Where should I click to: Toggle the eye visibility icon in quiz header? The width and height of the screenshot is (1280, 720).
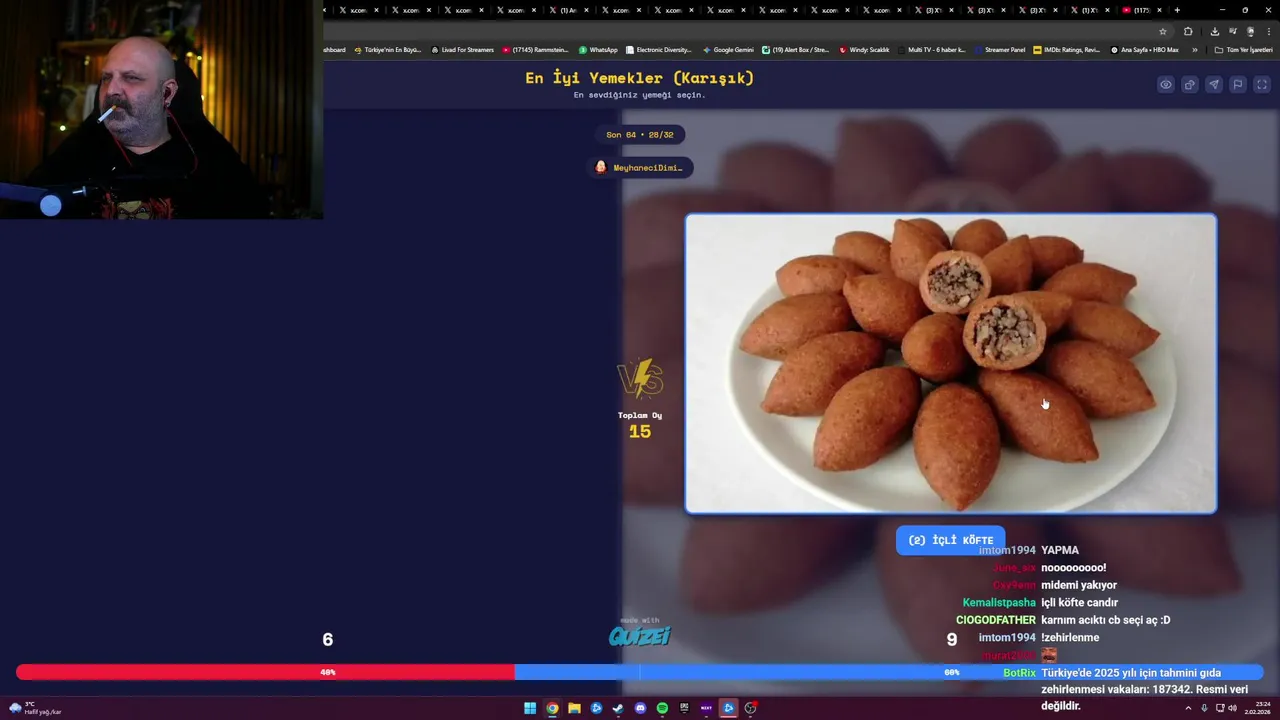coord(1166,85)
